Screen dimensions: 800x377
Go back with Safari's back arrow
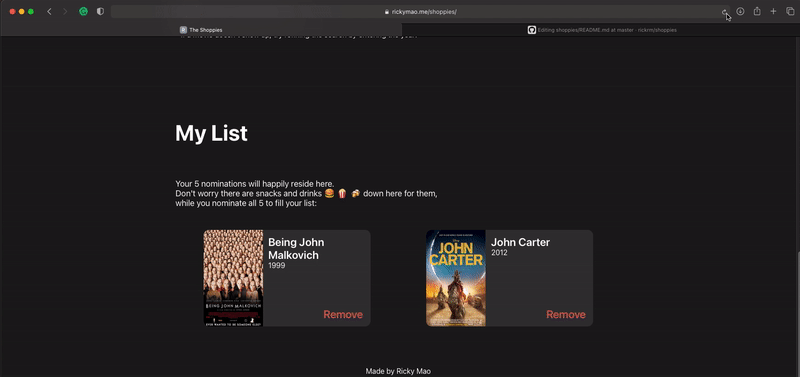[x=49, y=12]
